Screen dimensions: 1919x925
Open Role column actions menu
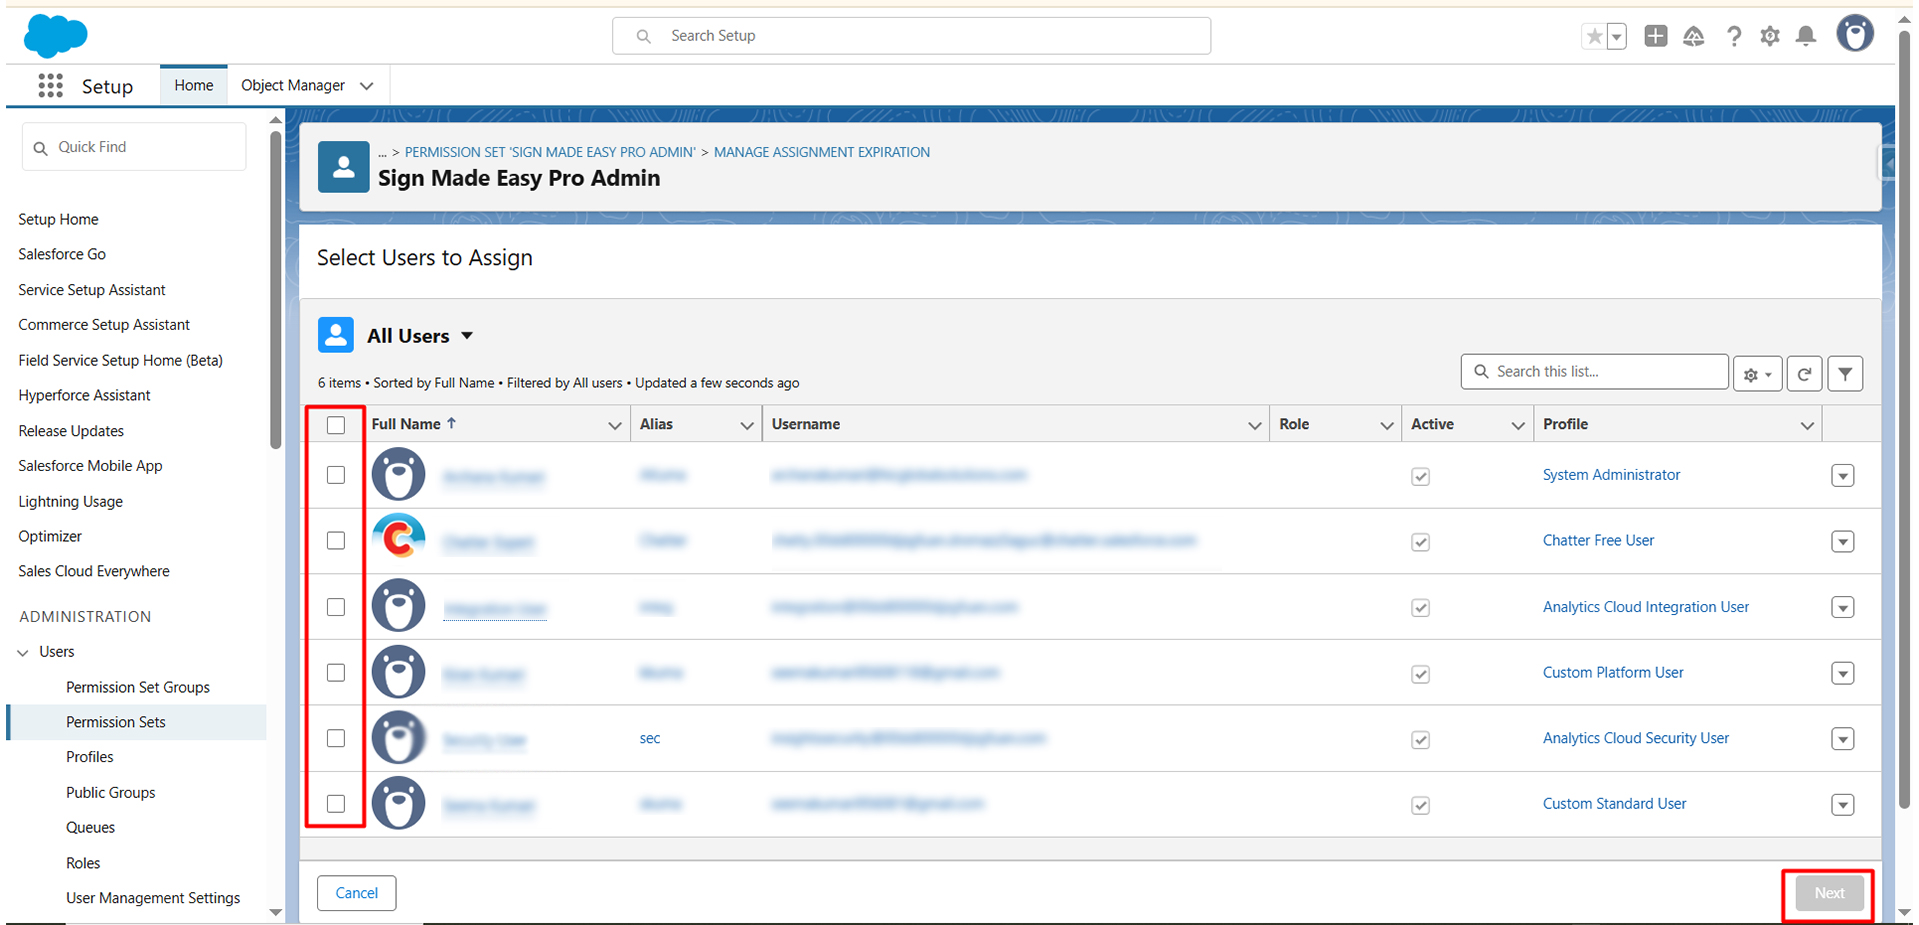point(1386,425)
